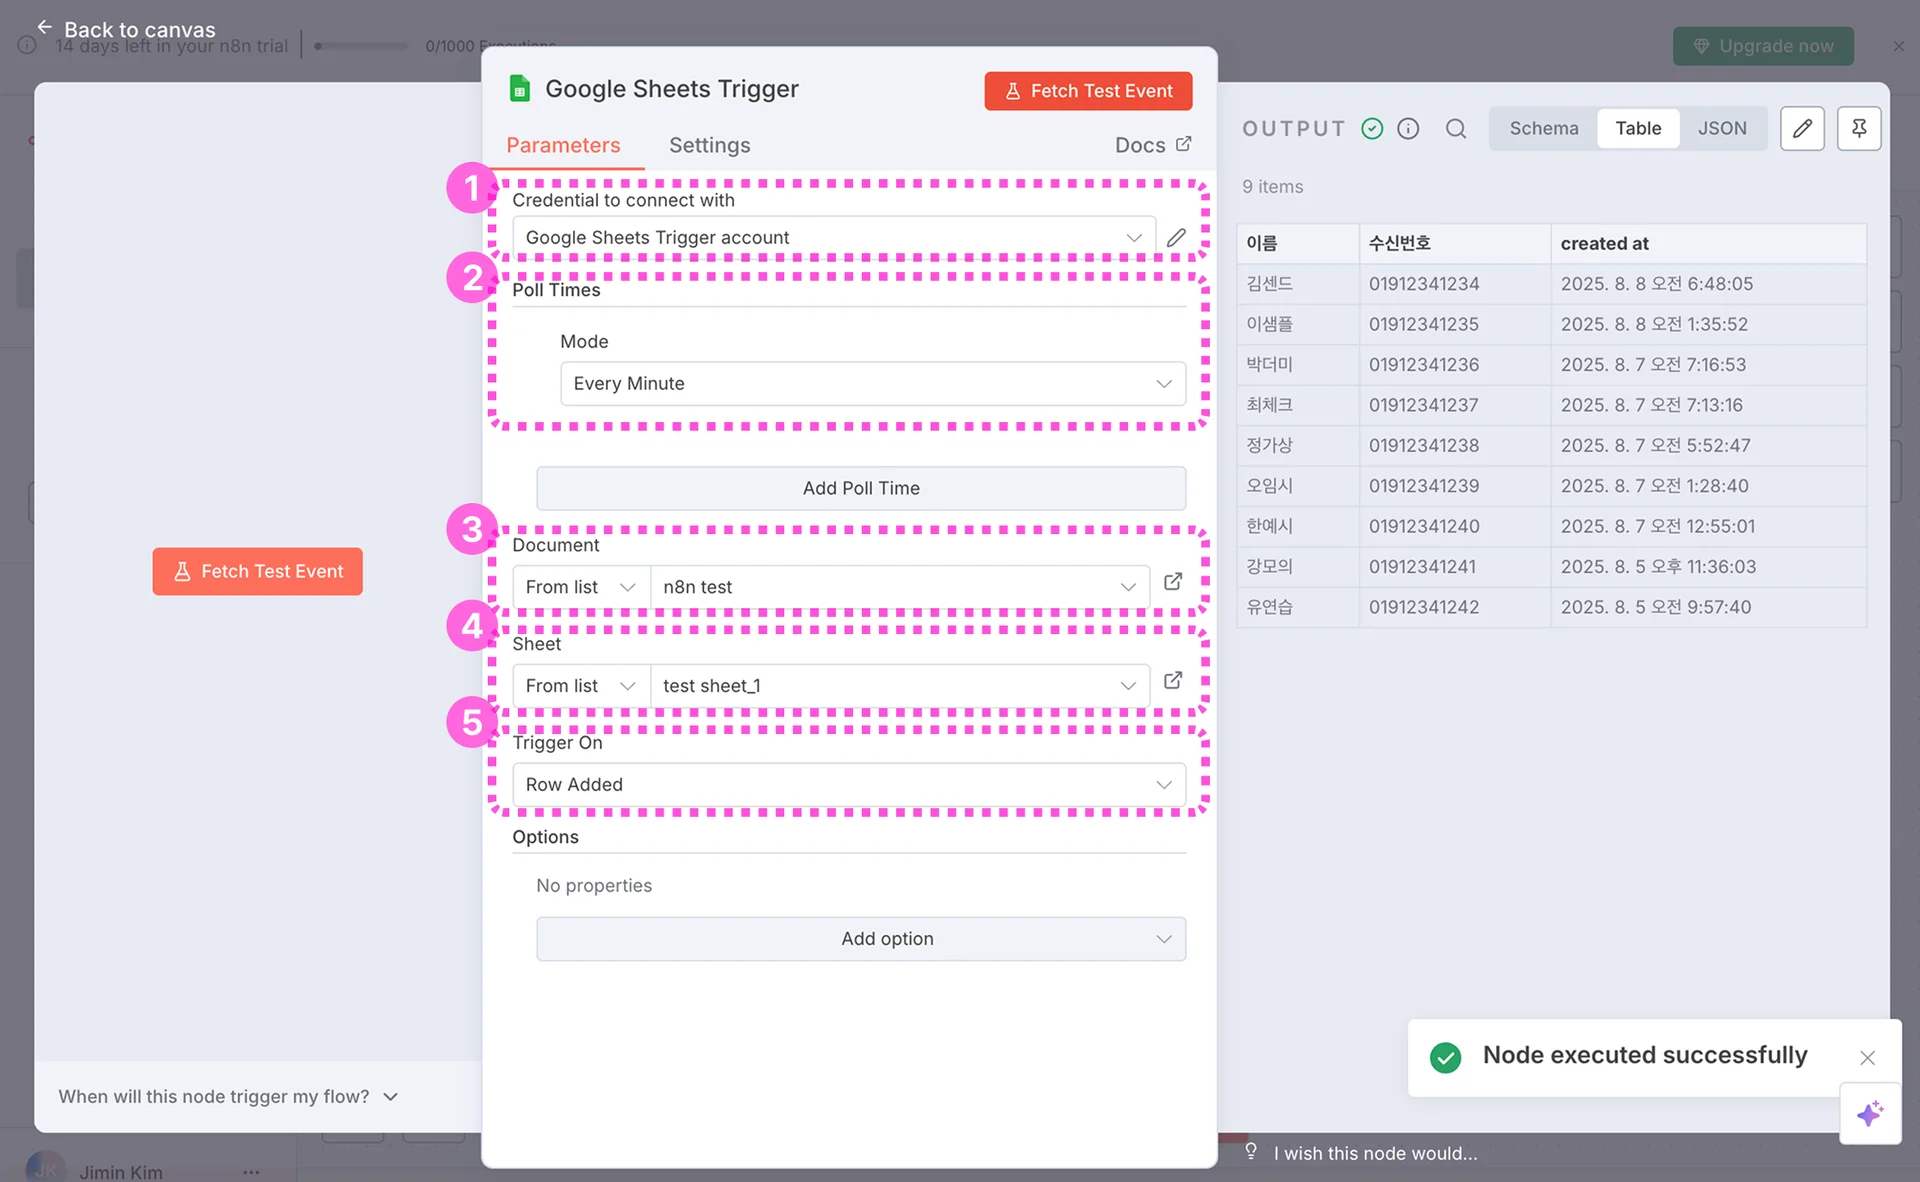Click the output info icon
Screen dimensions: 1920x1182
click(x=1408, y=129)
